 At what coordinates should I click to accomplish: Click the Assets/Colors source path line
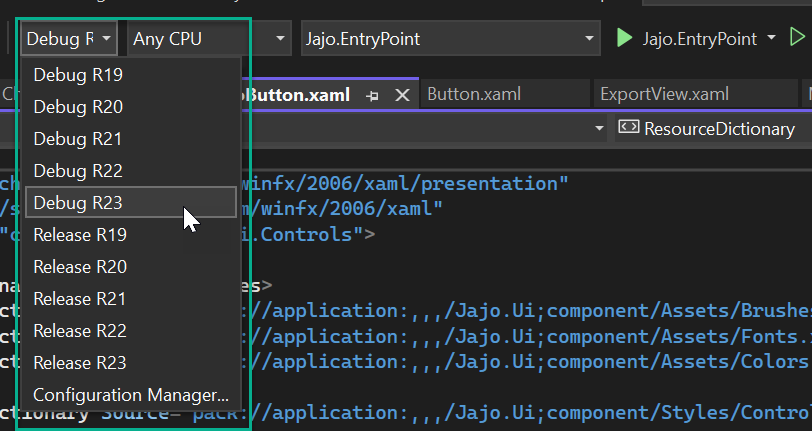click(x=526, y=362)
